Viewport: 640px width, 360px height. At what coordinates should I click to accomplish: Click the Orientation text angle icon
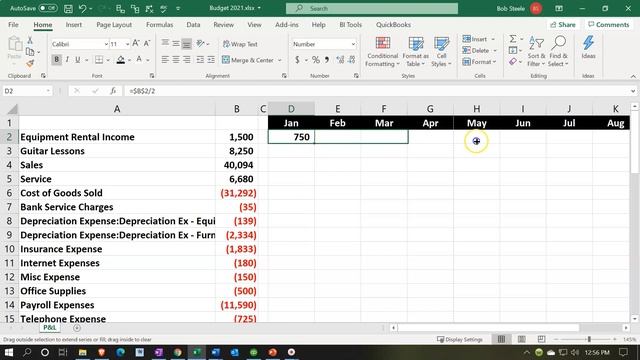200,43
